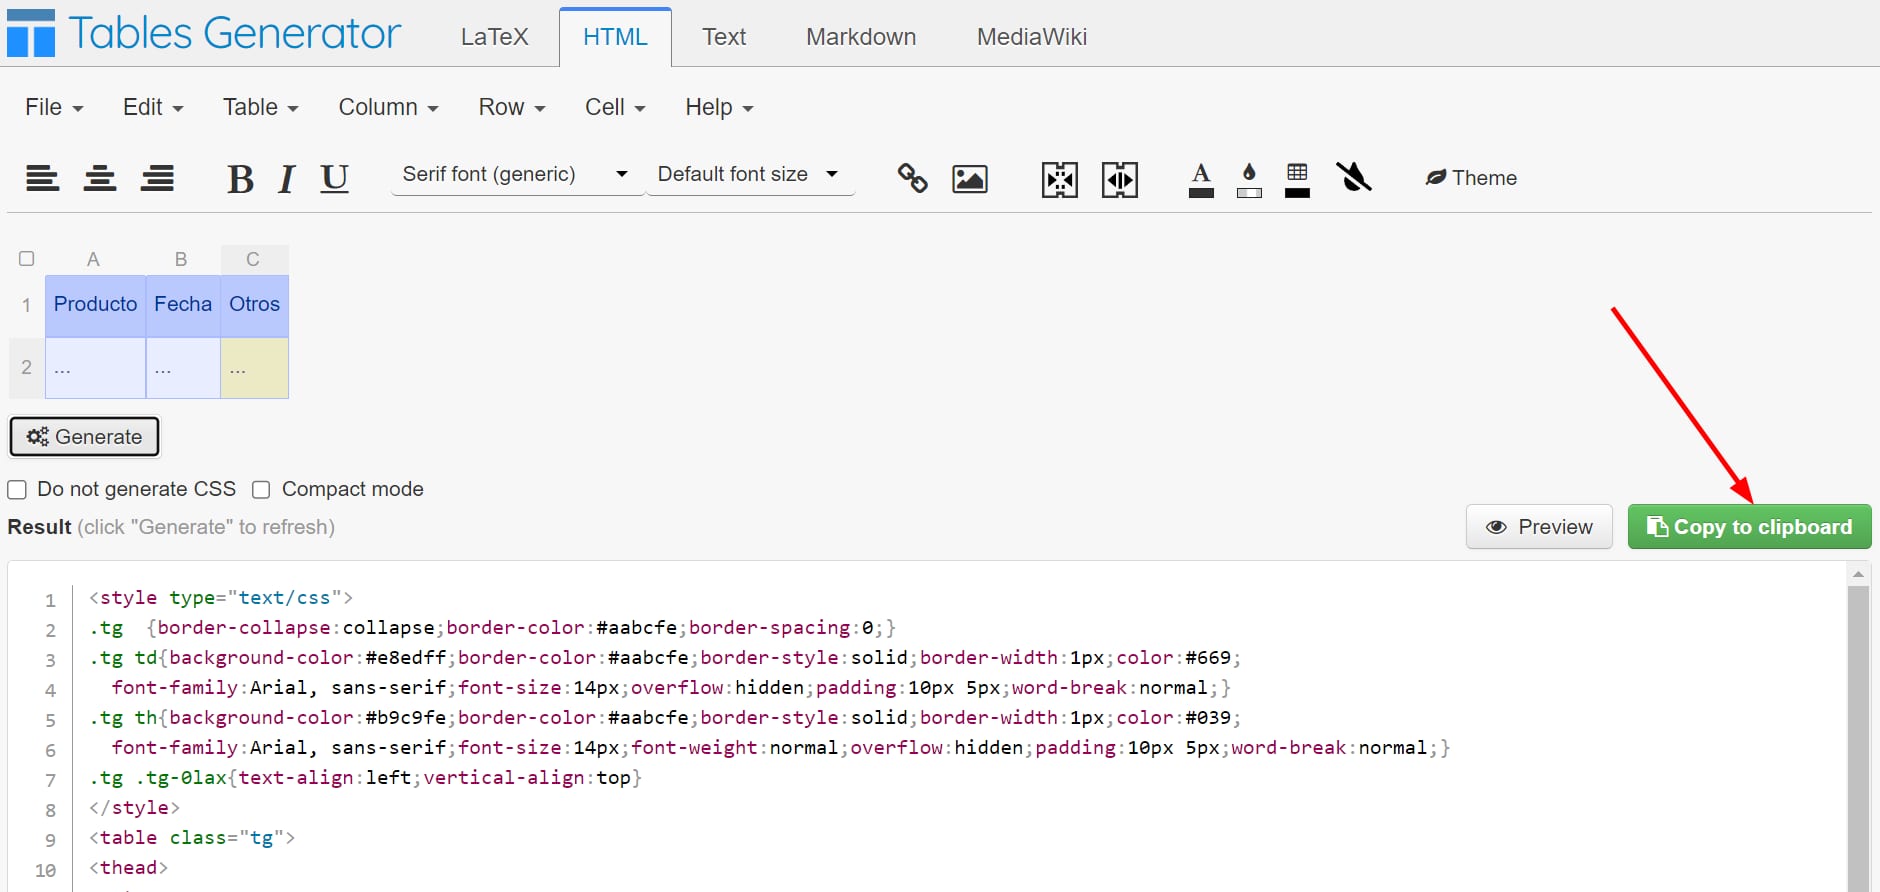Click the insert link icon
Viewport: 1880px width, 892px height.
point(912,179)
